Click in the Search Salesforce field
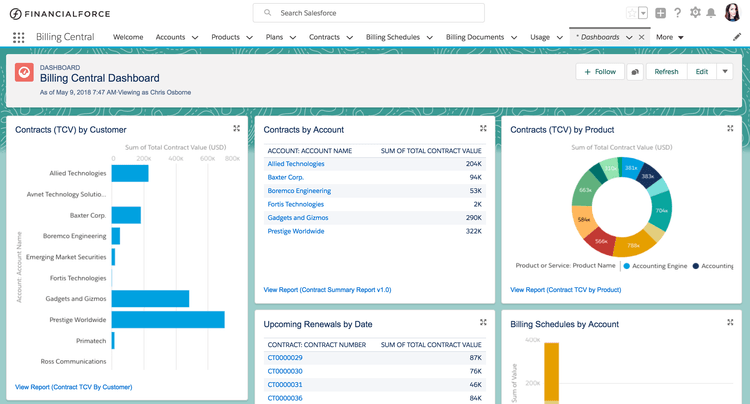The height and width of the screenshot is (404, 750). coord(368,13)
